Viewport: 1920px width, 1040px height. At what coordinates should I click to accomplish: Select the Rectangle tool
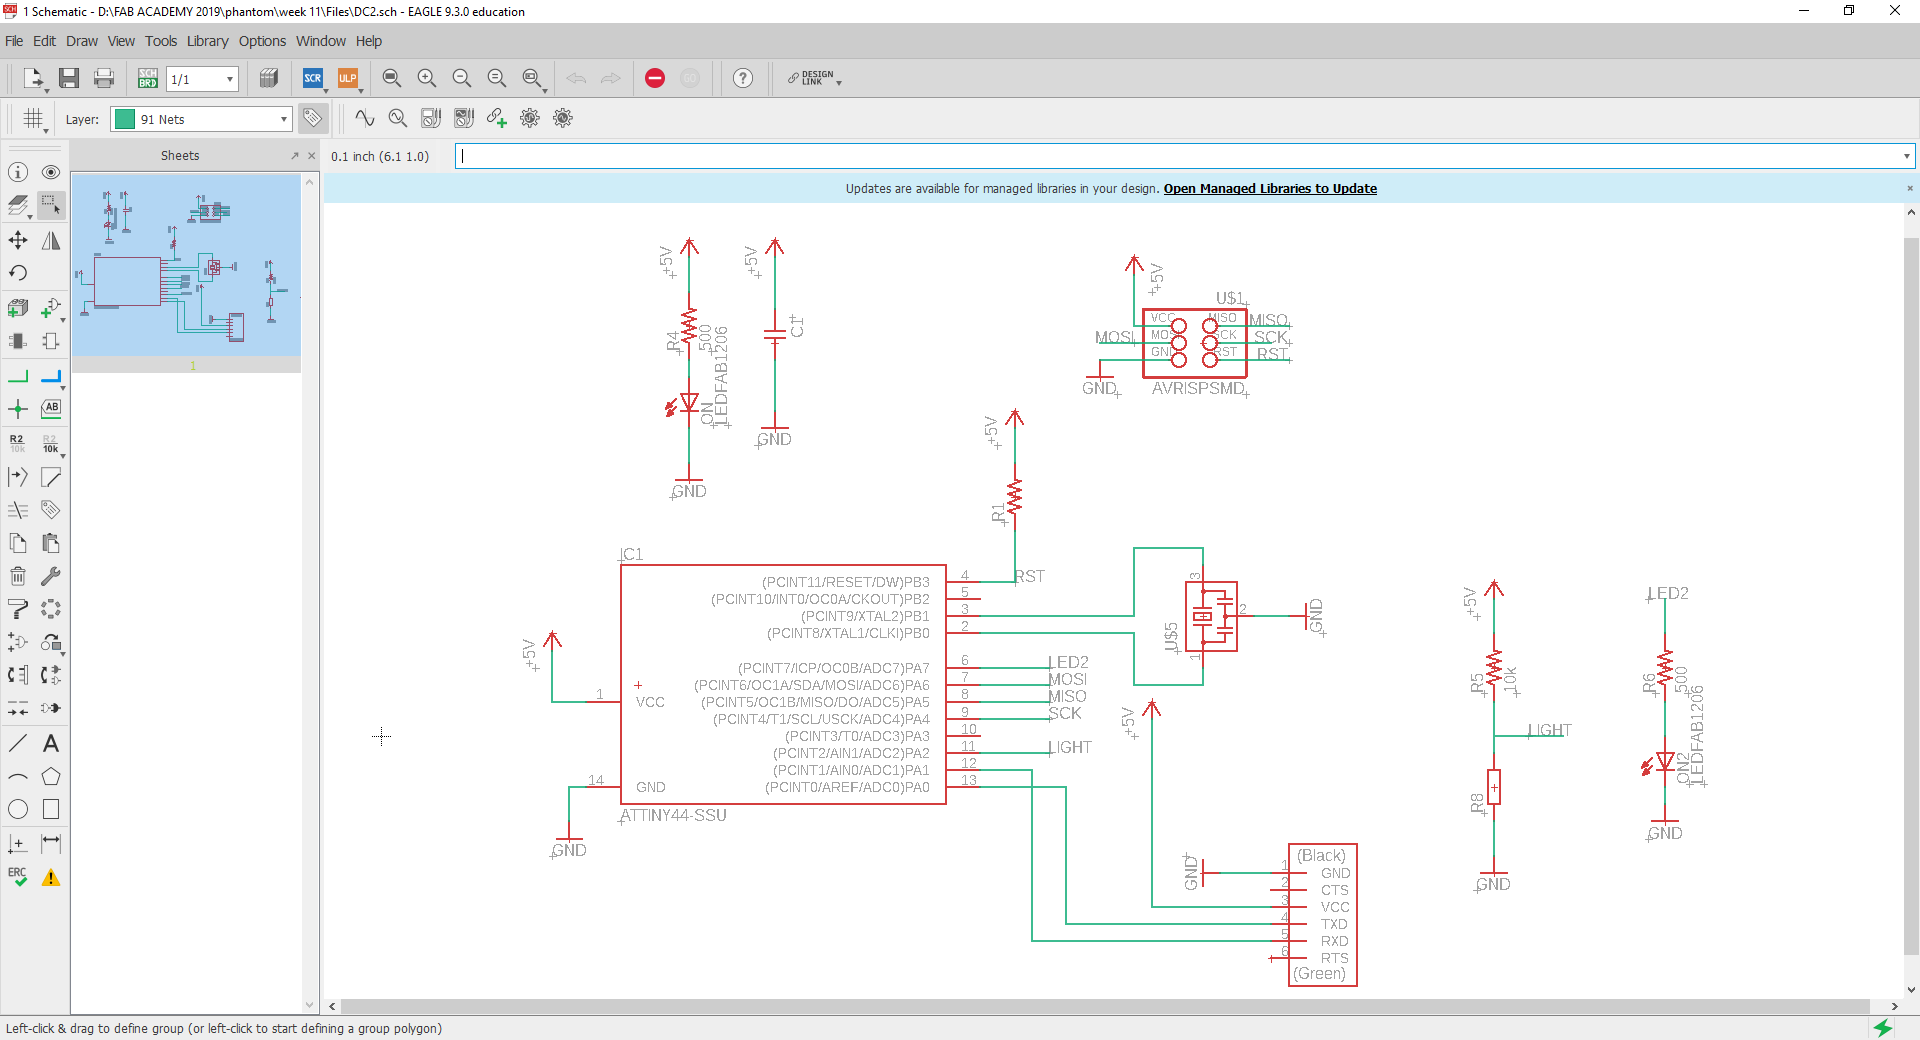51,809
